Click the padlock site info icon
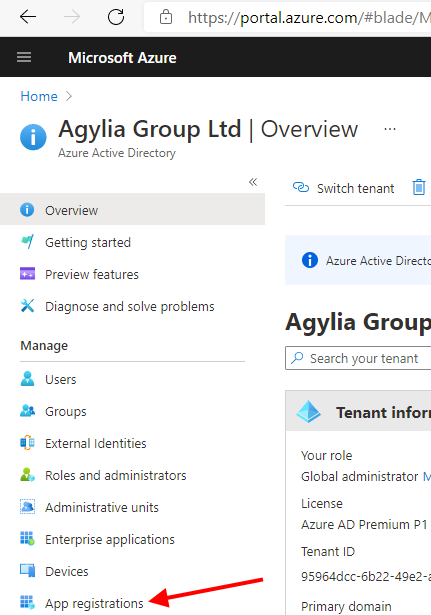Image resolution: width=431 pixels, height=615 pixels. (166, 17)
